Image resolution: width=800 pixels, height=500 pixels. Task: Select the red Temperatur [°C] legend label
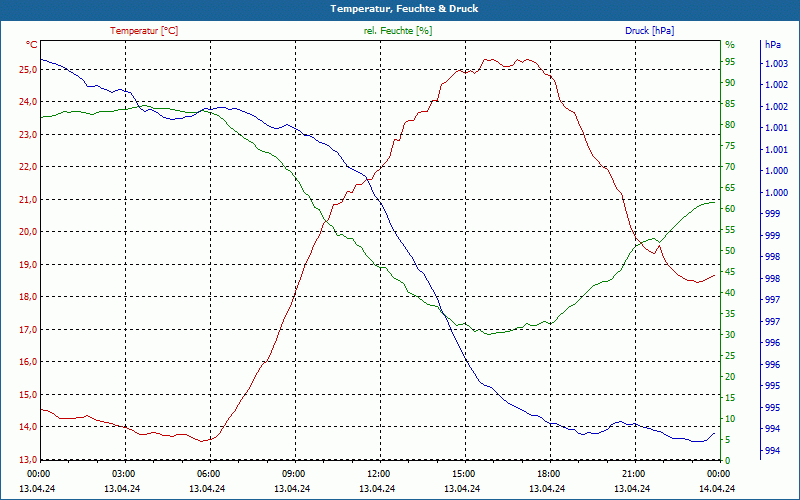coord(144,31)
